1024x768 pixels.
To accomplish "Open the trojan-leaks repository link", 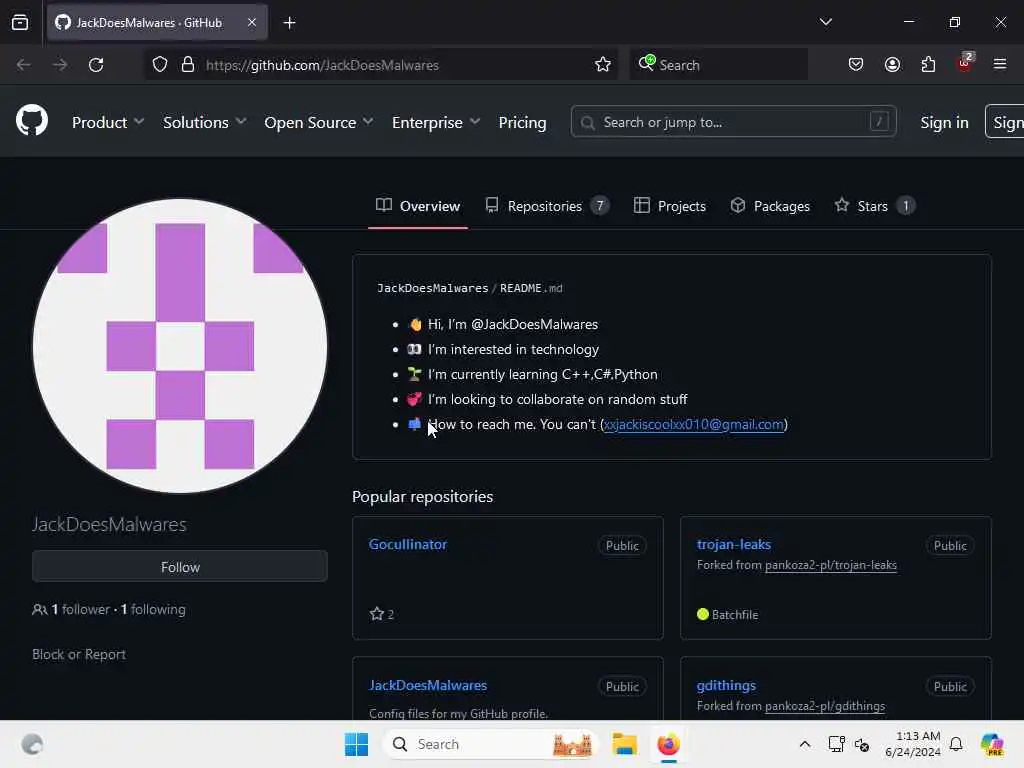I will pyautogui.click(x=733, y=544).
